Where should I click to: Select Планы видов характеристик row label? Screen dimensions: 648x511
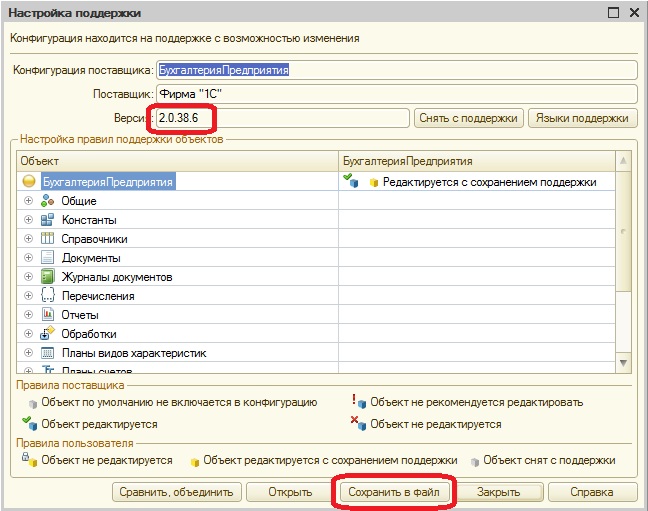pos(134,353)
